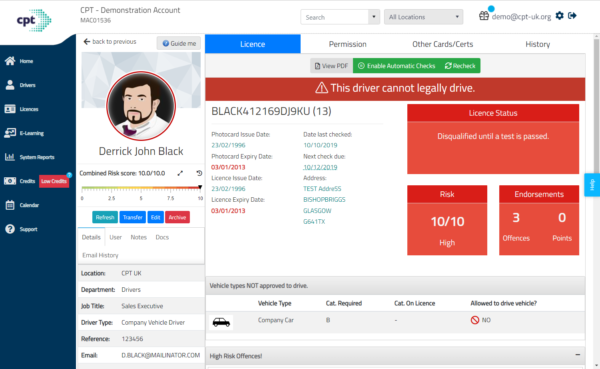Click the Recheck button
Screen dimensions: 600x369
[460, 66]
